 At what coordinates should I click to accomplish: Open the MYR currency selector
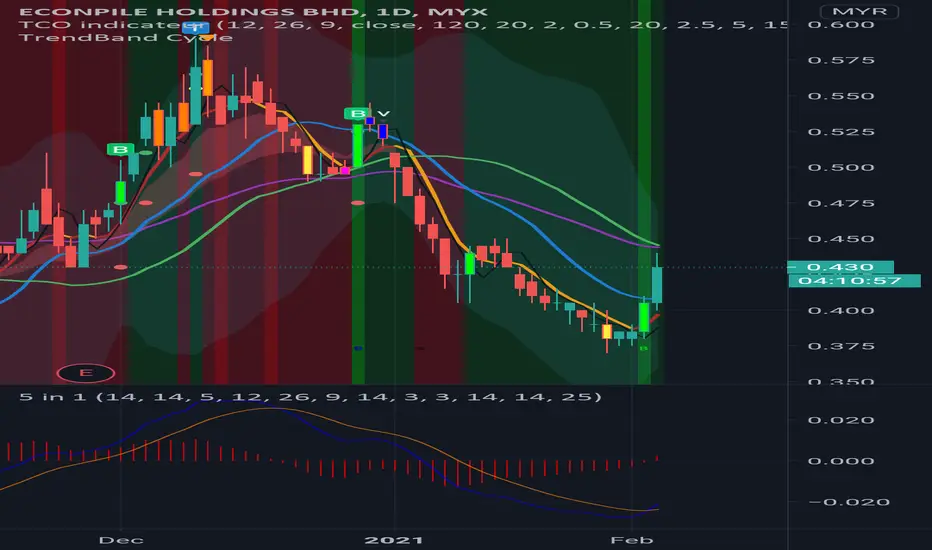tap(859, 11)
